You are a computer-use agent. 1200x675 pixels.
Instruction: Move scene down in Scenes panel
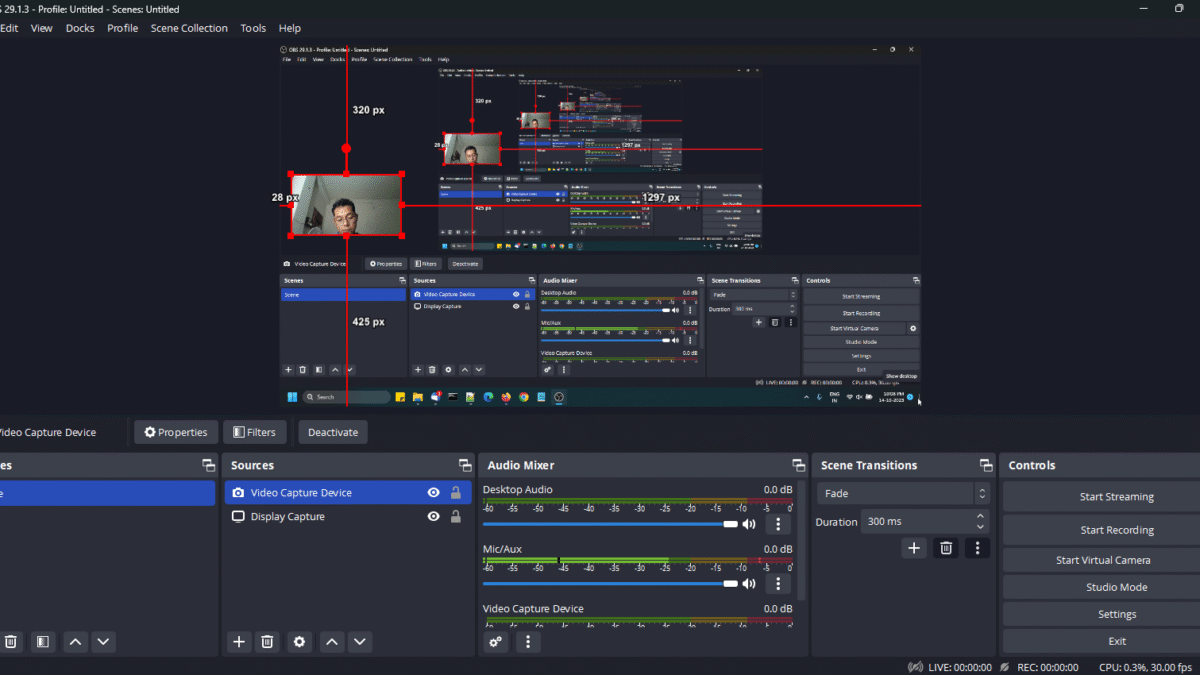(x=103, y=642)
